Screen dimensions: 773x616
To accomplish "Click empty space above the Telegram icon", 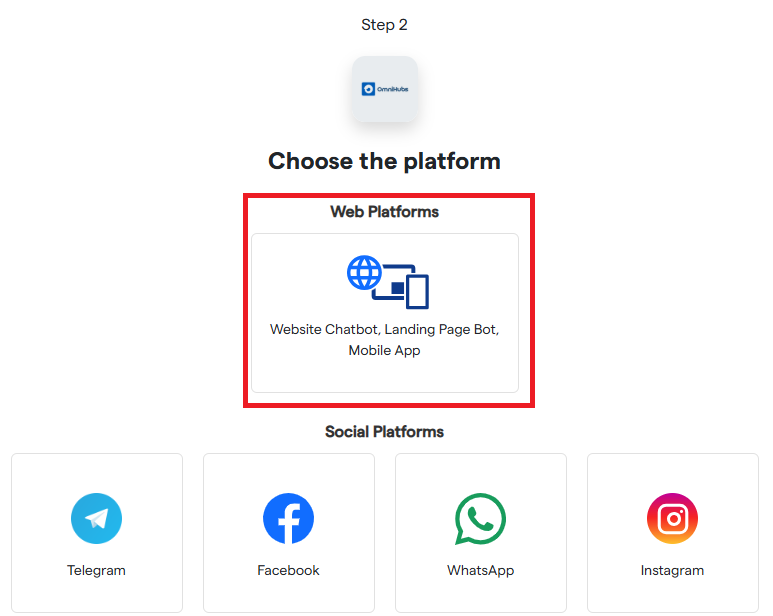I will (x=97, y=473).
